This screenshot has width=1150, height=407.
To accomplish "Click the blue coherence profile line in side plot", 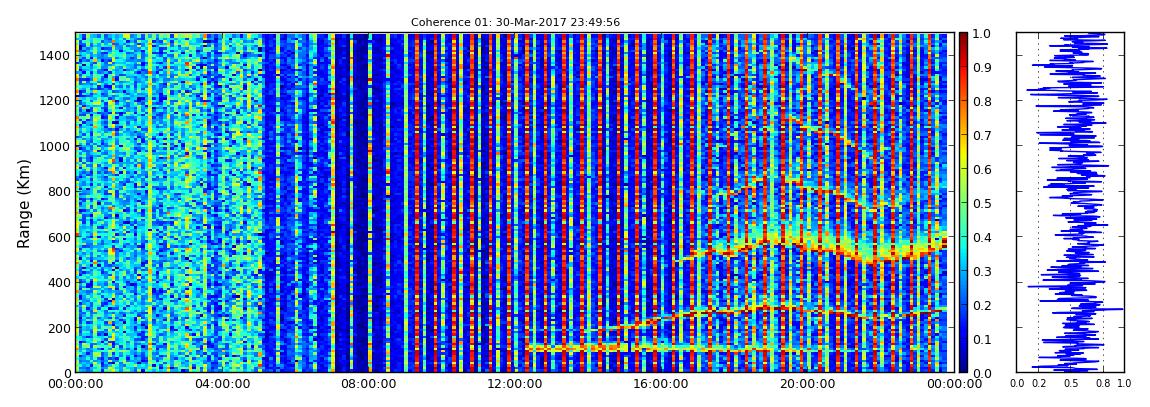I will [1076, 202].
